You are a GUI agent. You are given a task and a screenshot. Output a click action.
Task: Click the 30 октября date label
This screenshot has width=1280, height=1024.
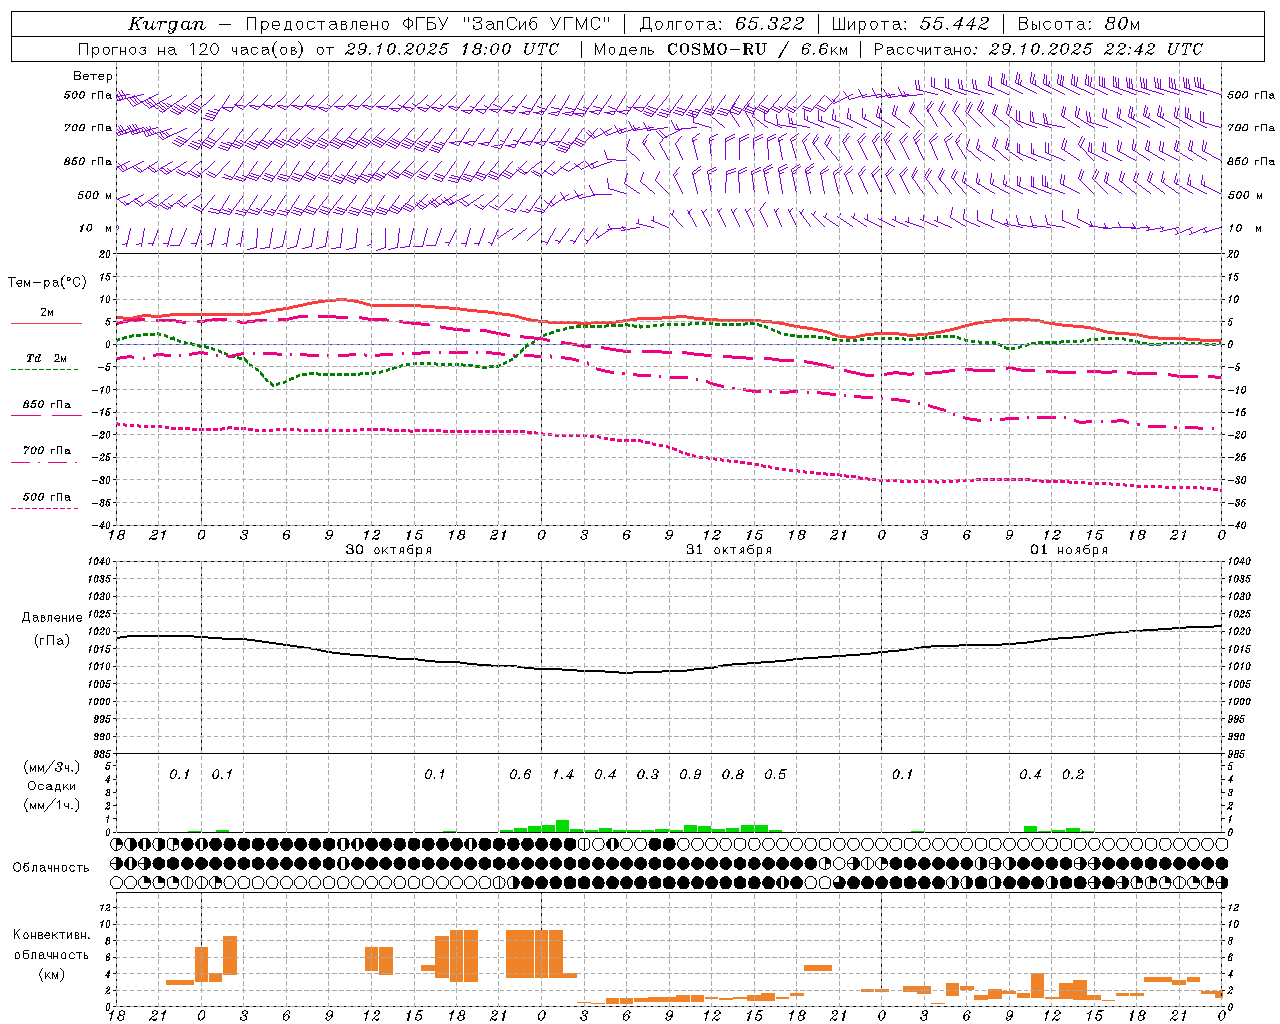click(389, 550)
